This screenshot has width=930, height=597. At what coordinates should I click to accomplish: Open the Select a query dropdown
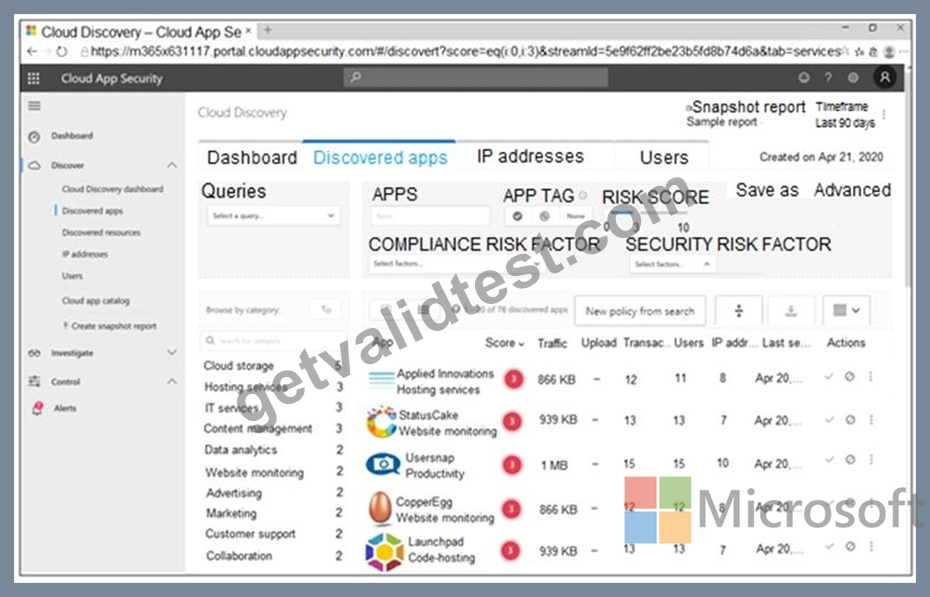click(x=273, y=216)
